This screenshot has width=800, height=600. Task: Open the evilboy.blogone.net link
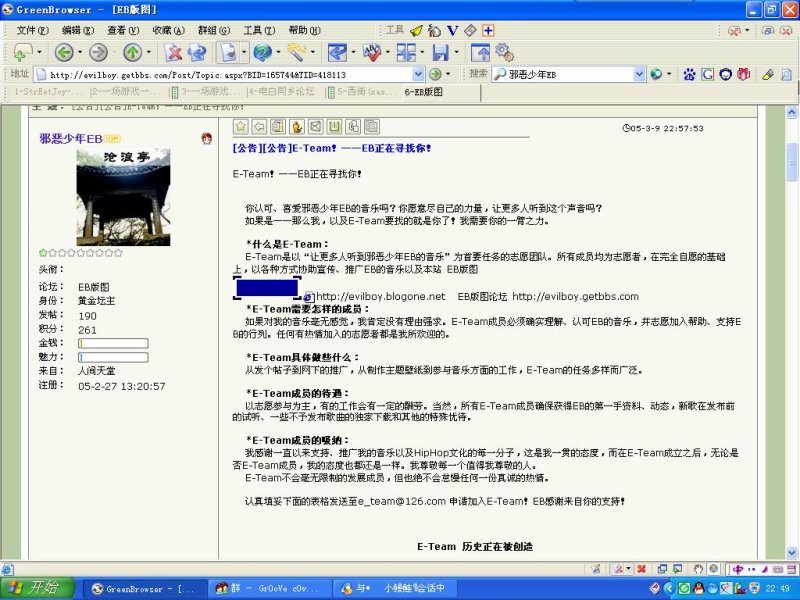pyautogui.click(x=380, y=296)
